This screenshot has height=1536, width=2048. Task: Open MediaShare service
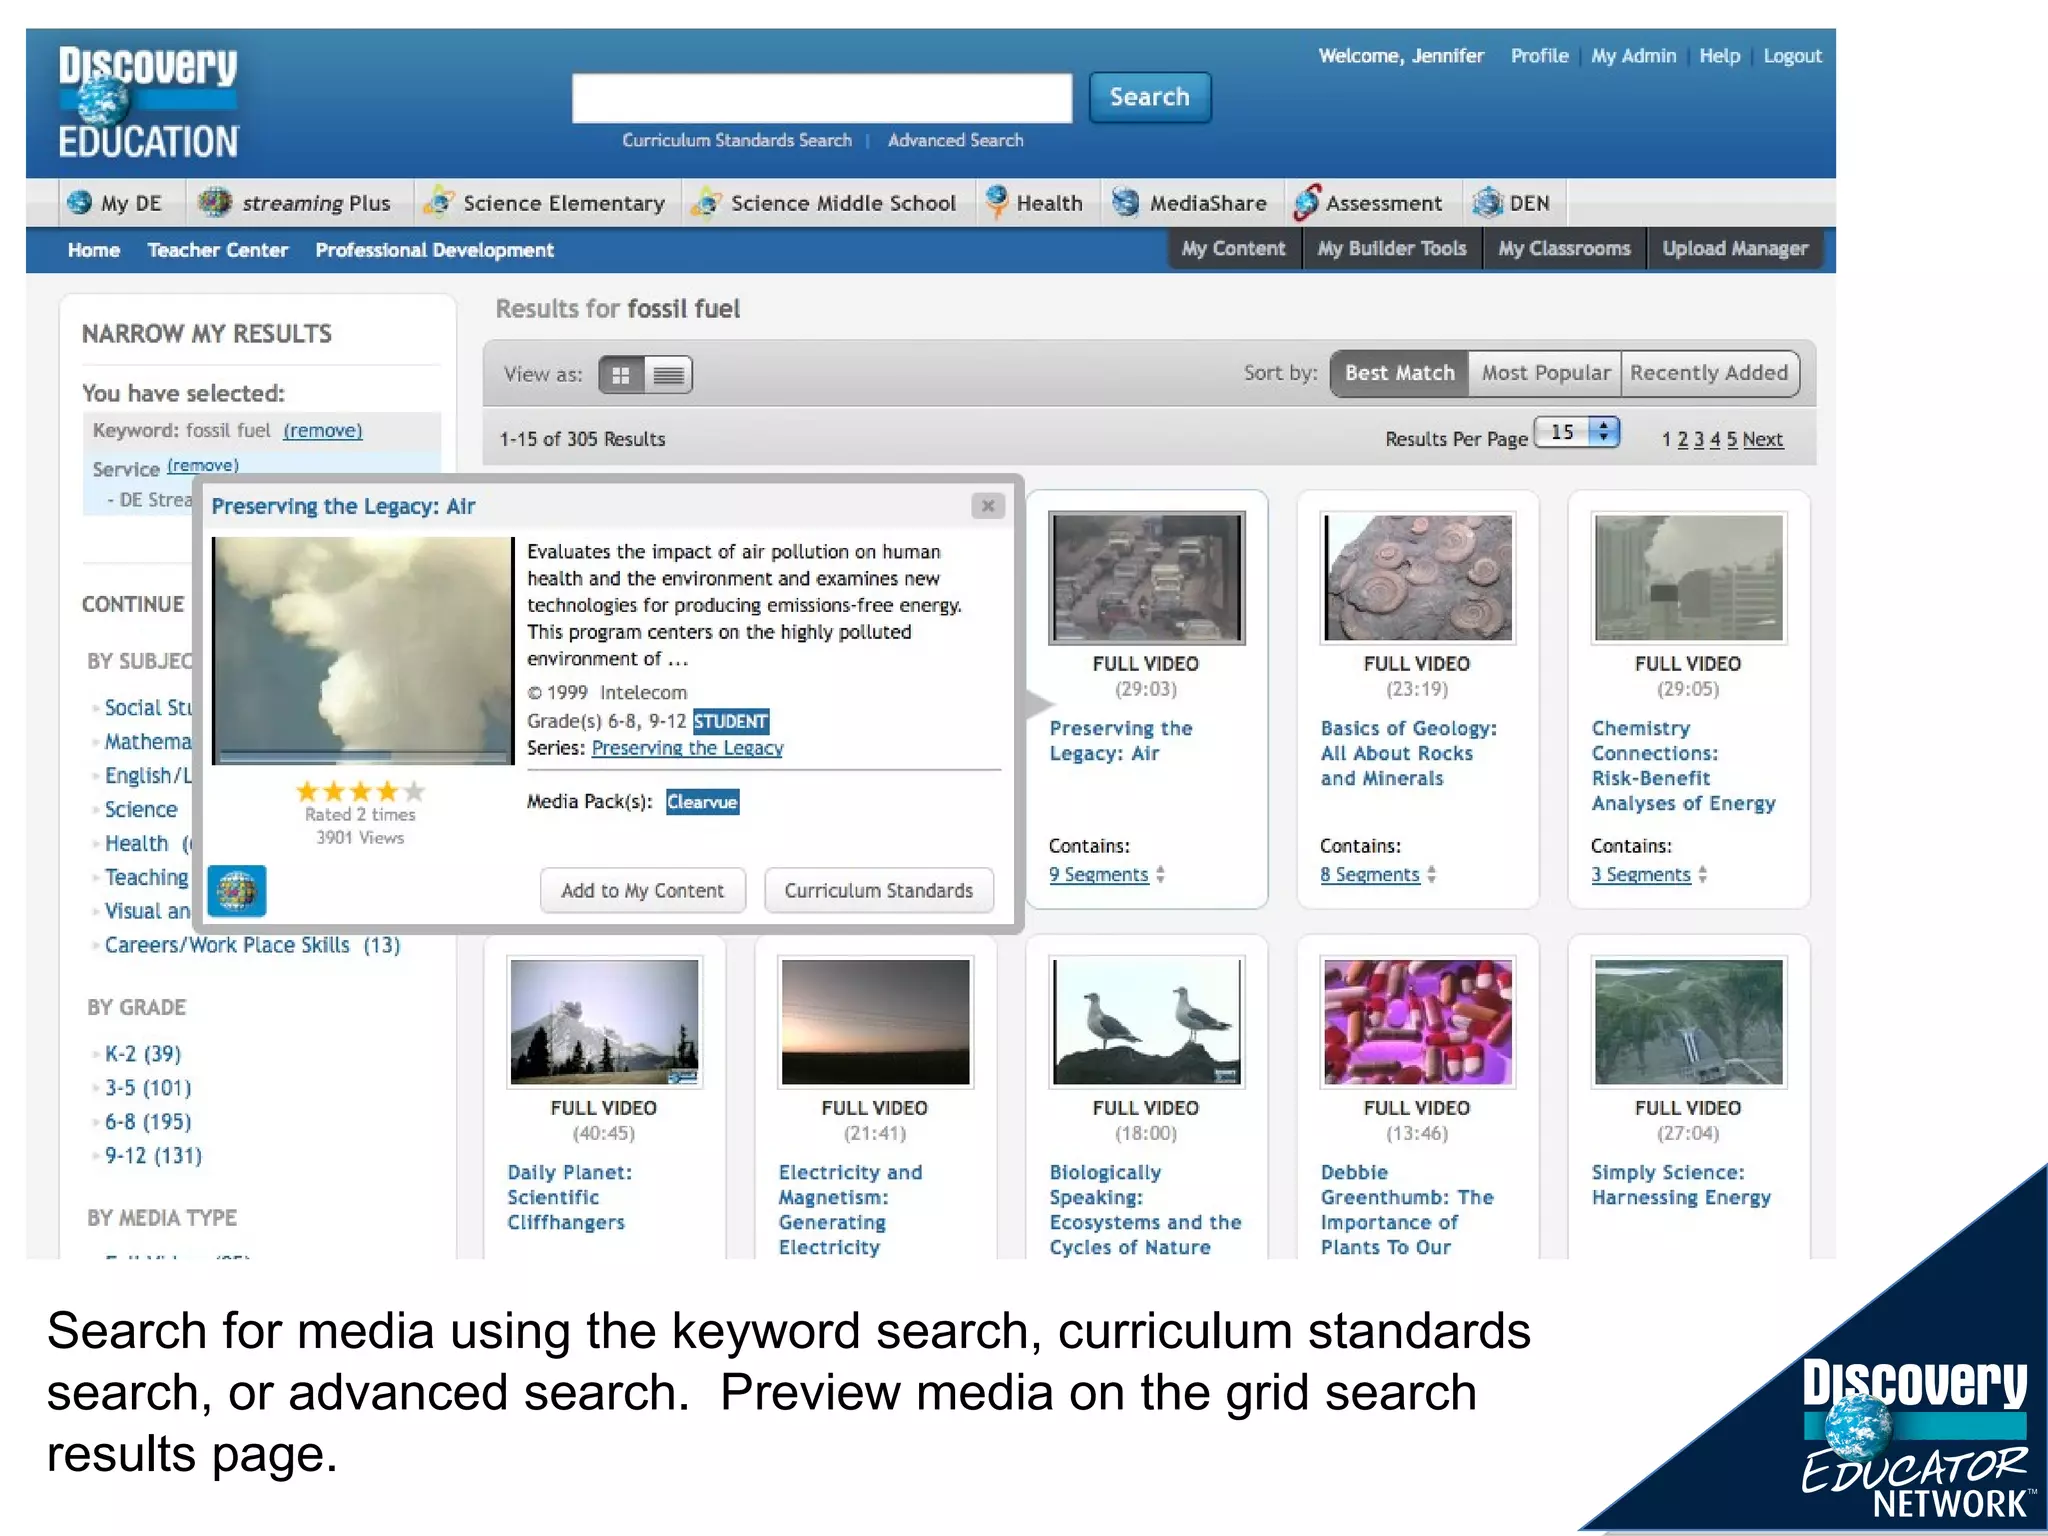click(x=1189, y=203)
